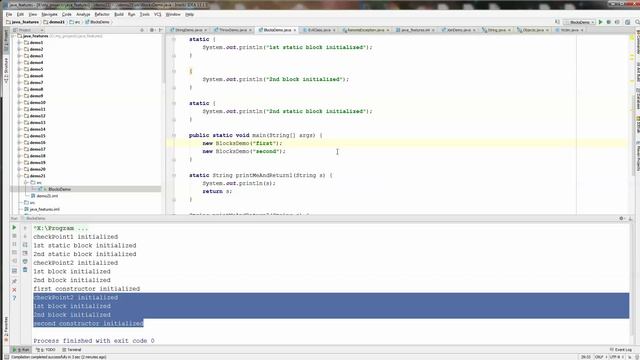Fold first static block in gutter
Viewport: 640px width, 360px height.
click(174, 40)
